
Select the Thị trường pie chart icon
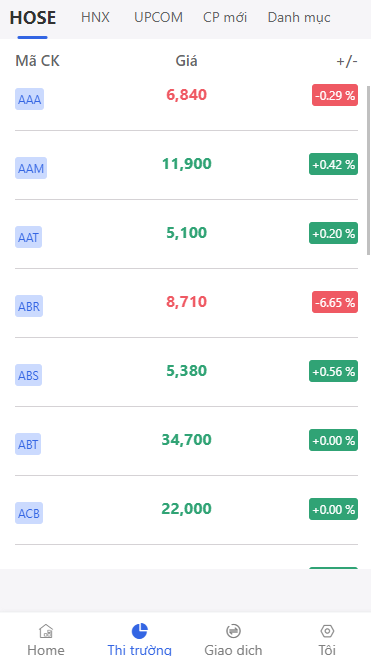(140, 630)
